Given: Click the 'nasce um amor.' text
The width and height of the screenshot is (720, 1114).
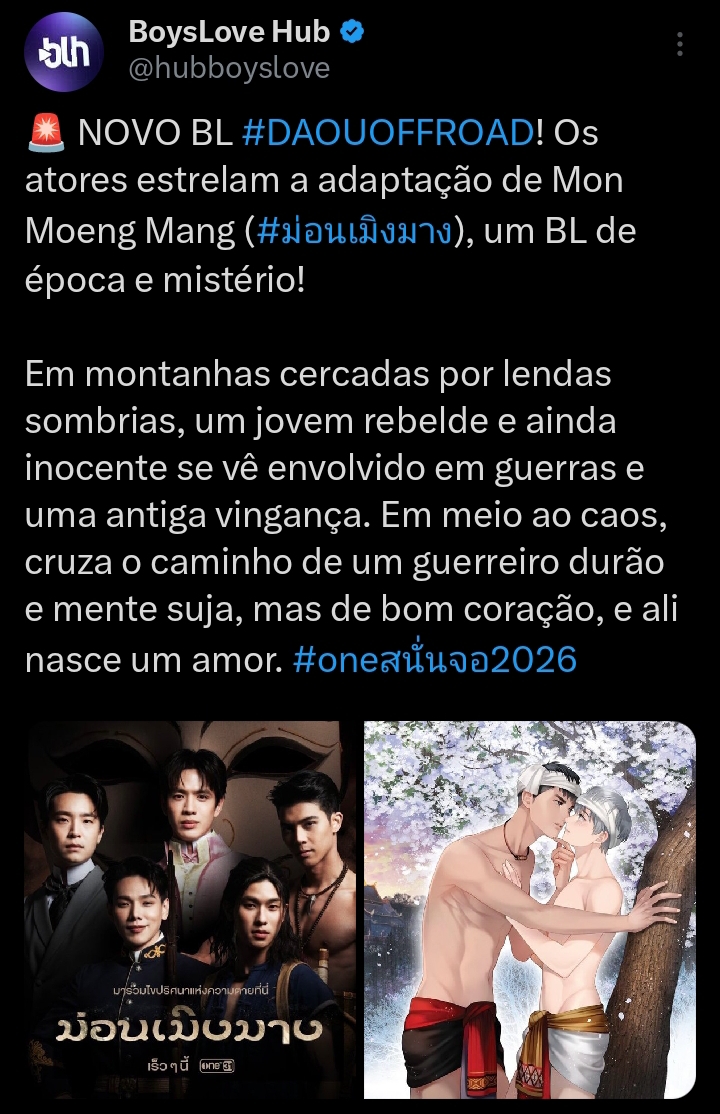Looking at the screenshot, I should click(x=154, y=660).
